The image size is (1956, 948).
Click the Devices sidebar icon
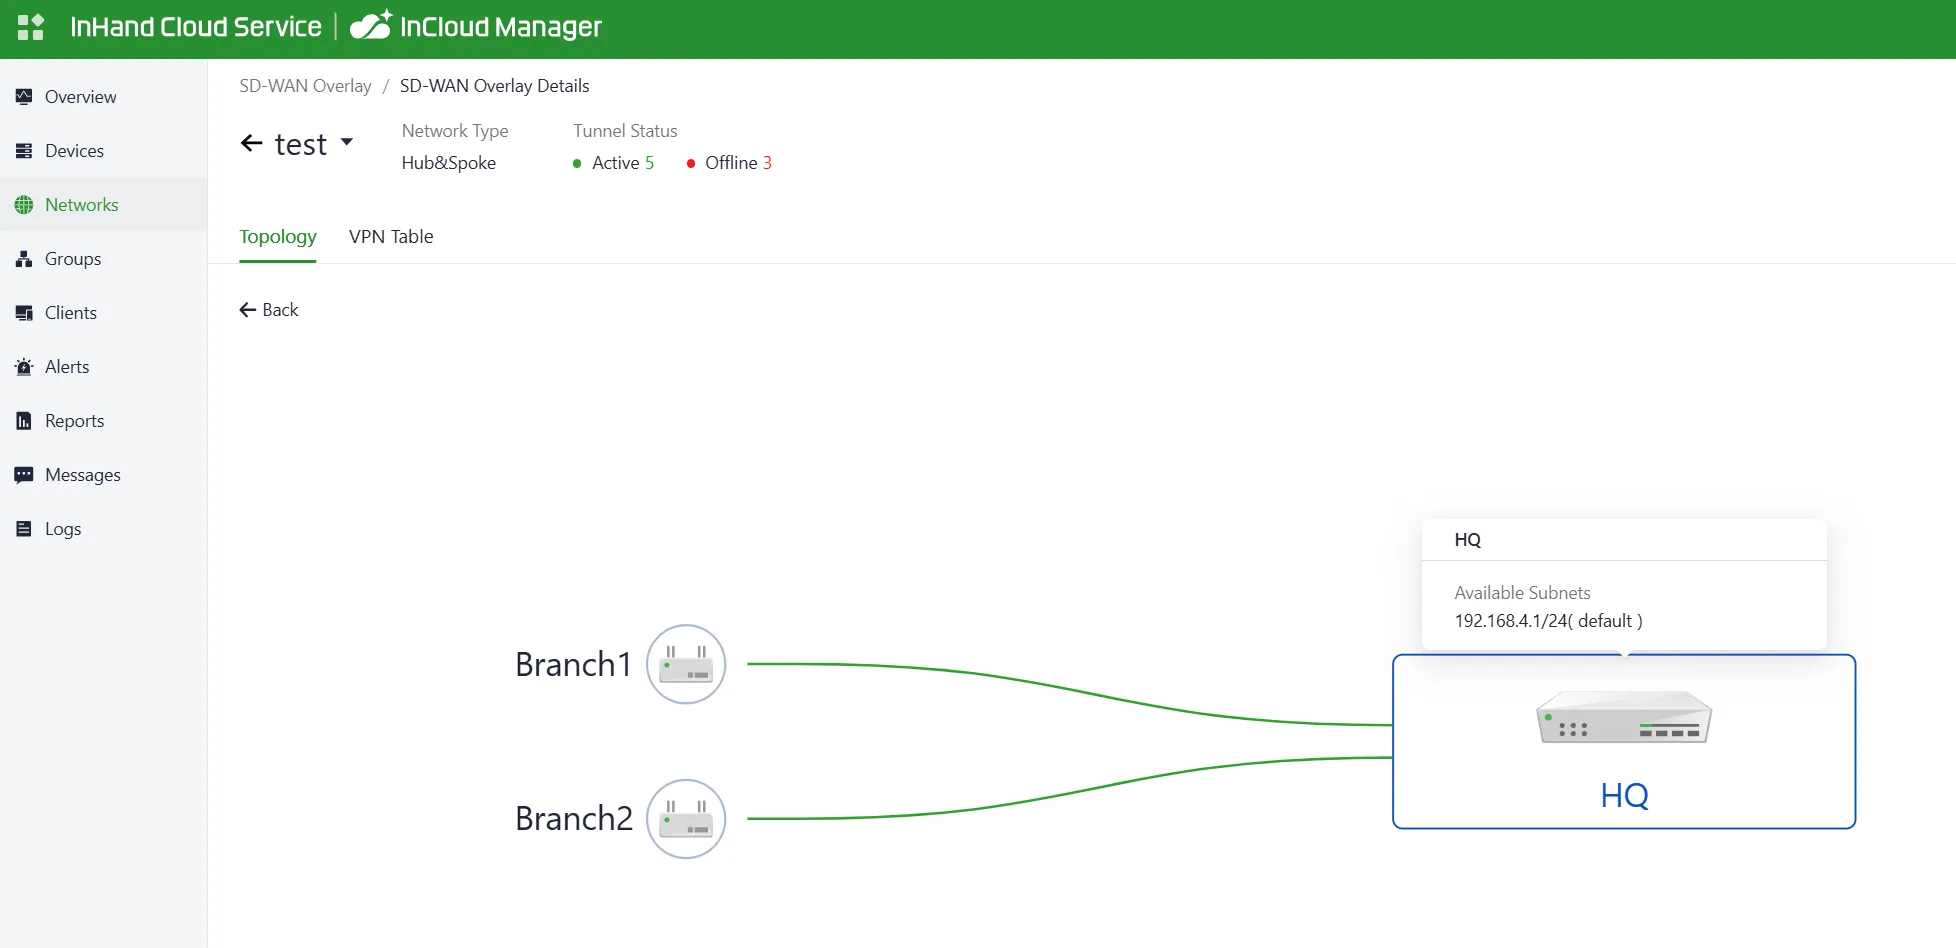pos(24,151)
